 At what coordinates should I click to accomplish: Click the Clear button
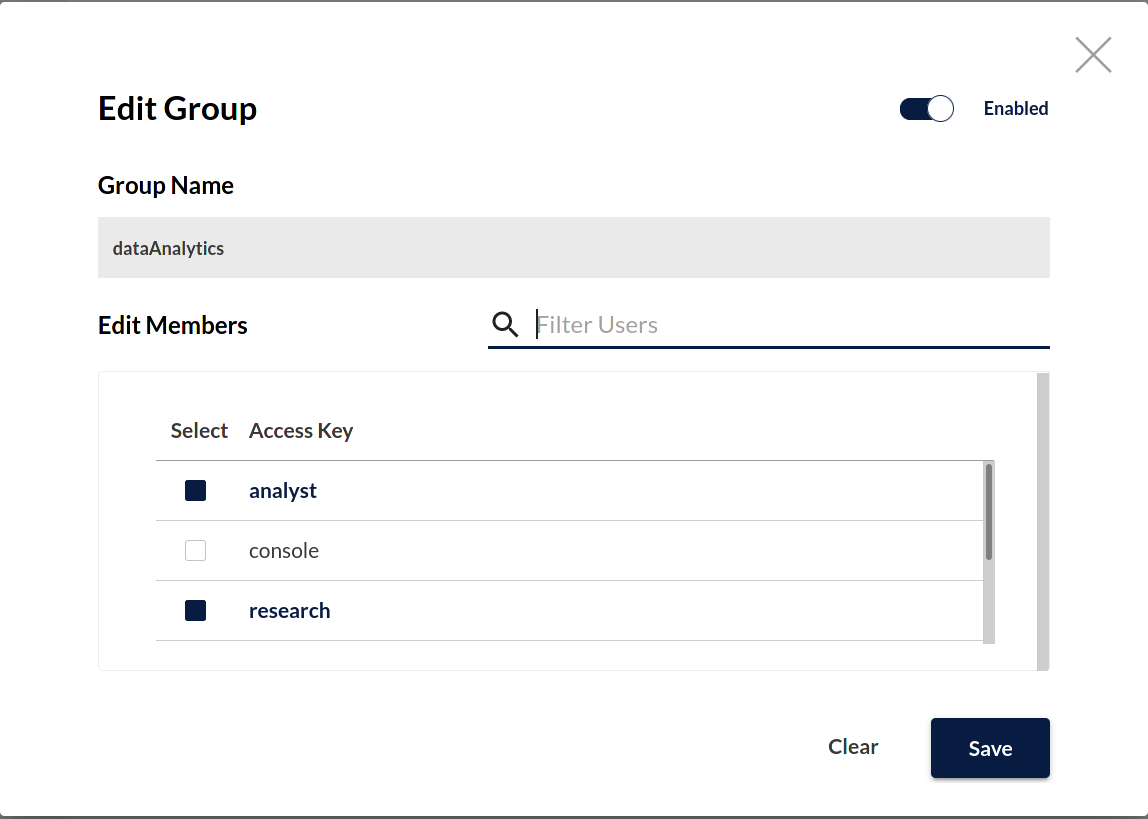point(852,746)
